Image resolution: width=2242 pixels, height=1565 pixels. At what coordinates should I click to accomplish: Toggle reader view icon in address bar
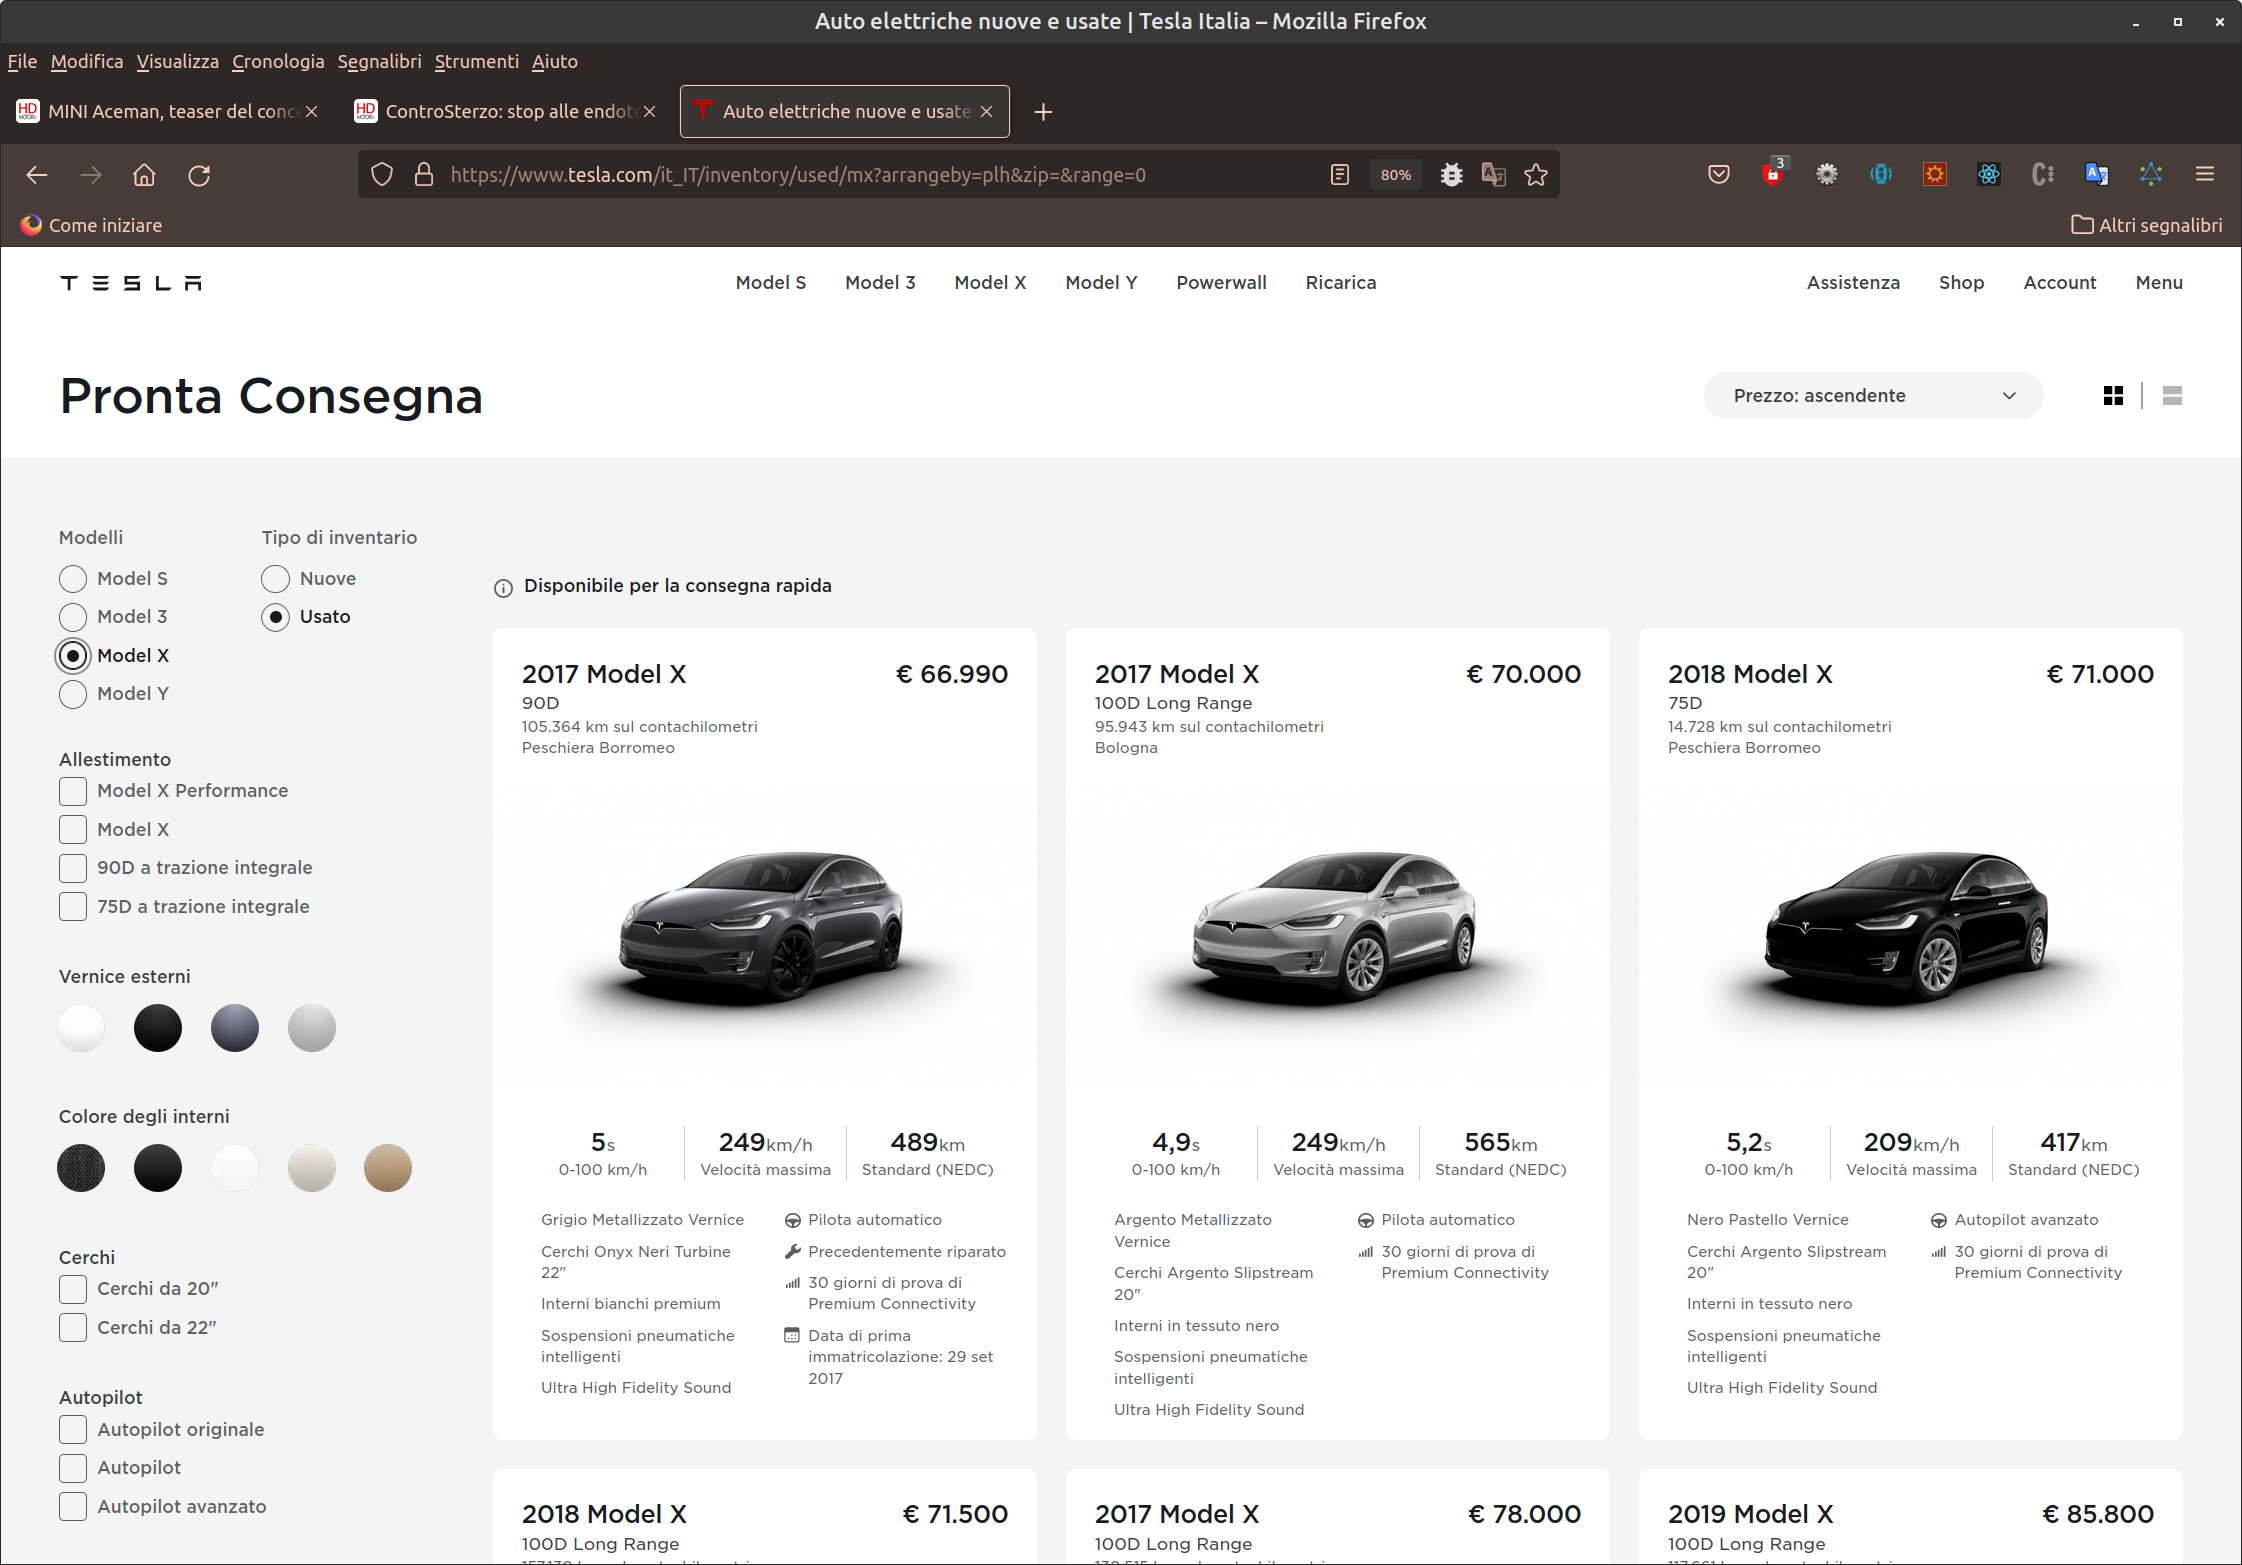(x=1340, y=175)
